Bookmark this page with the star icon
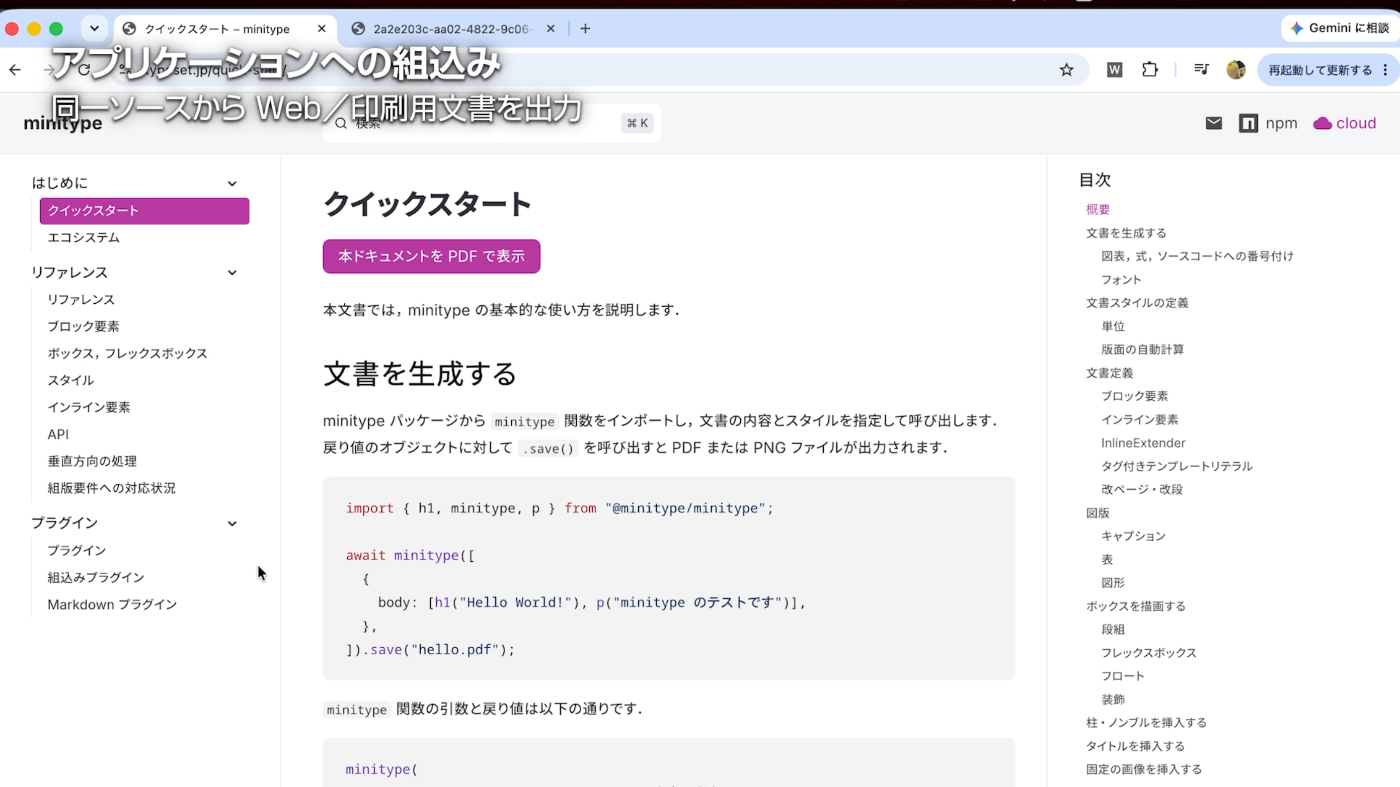1400x787 pixels. 1067,70
